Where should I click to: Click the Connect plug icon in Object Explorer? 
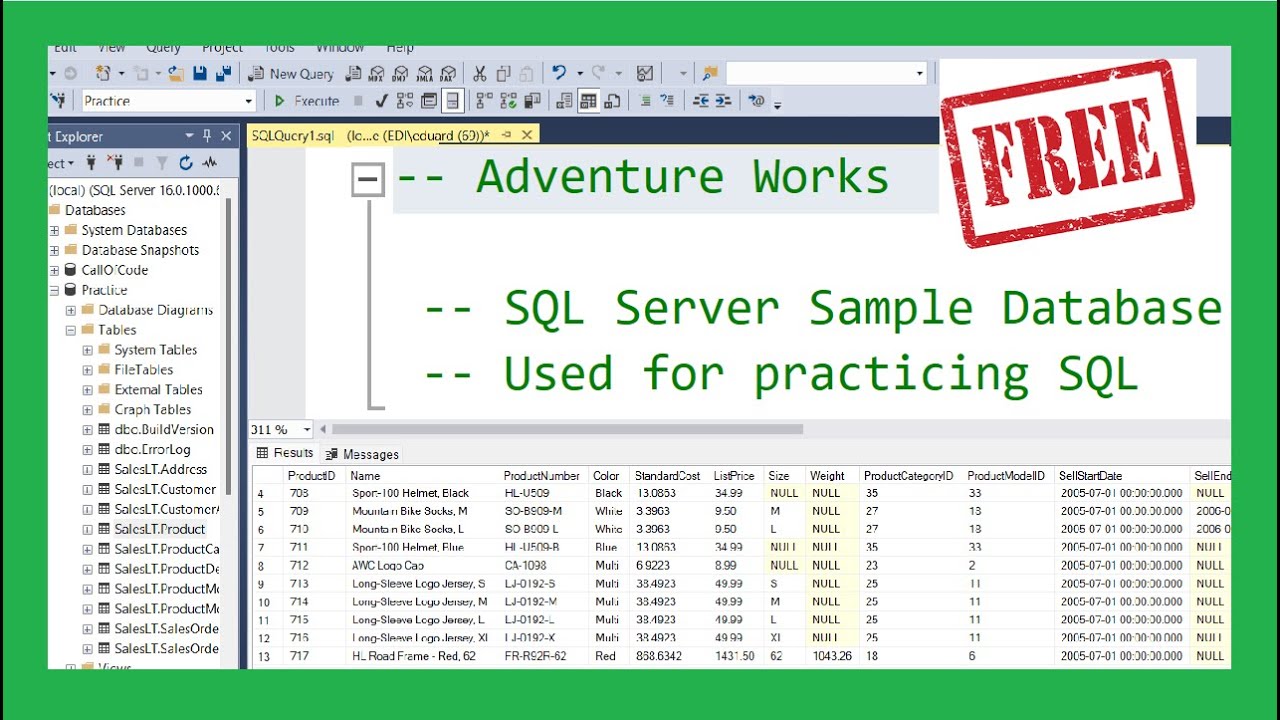pyautogui.click(x=92, y=163)
